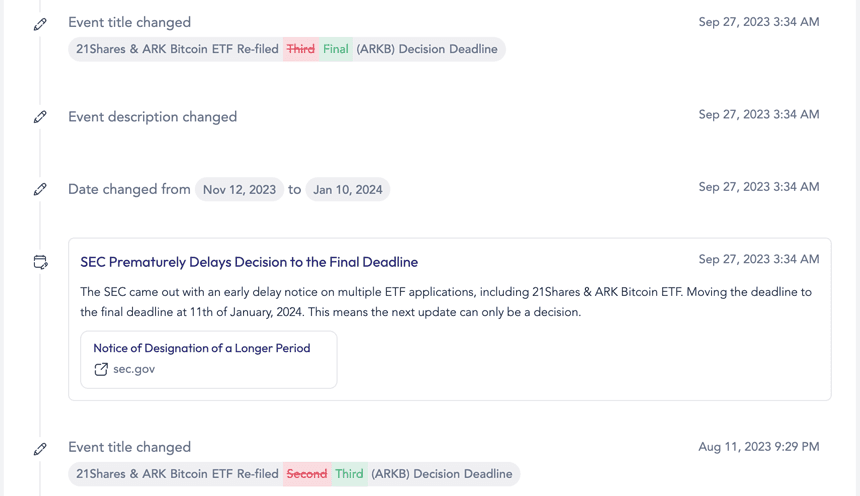
Task: Click green Third tag in bottom title
Action: tap(349, 474)
